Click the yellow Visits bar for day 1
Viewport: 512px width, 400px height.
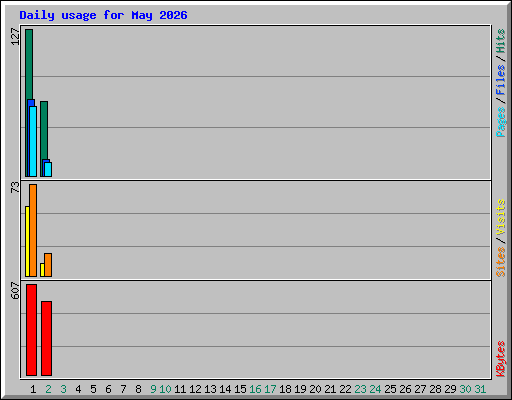pyautogui.click(x=27, y=241)
